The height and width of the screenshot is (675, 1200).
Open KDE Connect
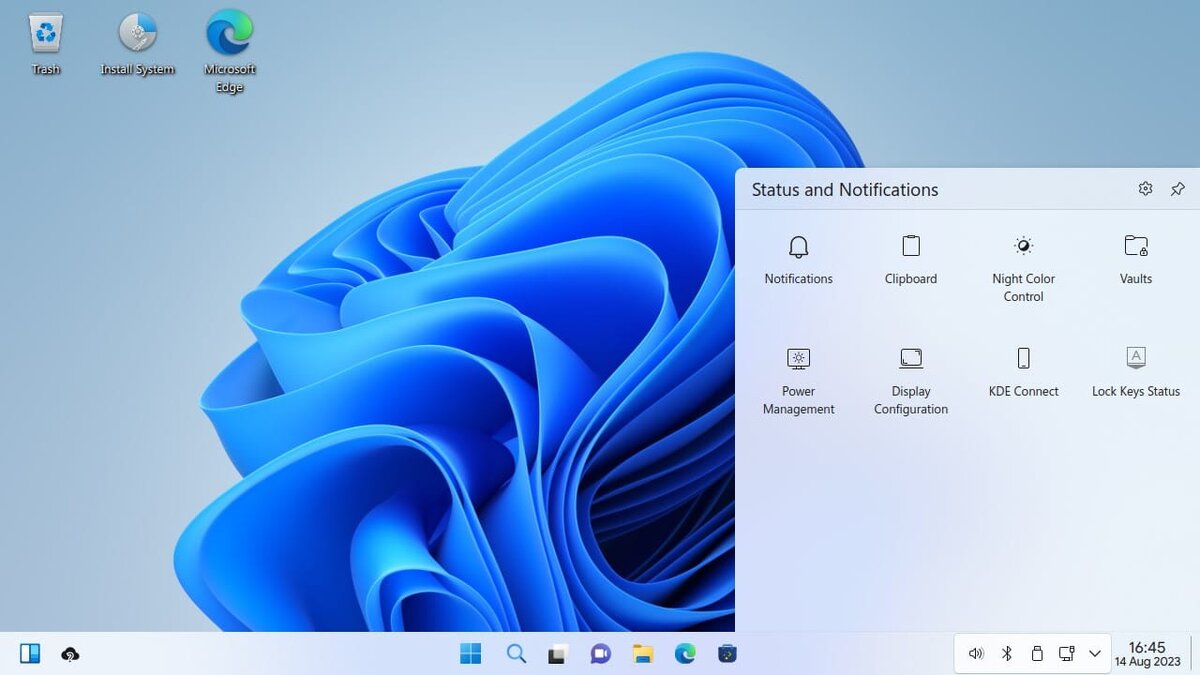(1023, 372)
